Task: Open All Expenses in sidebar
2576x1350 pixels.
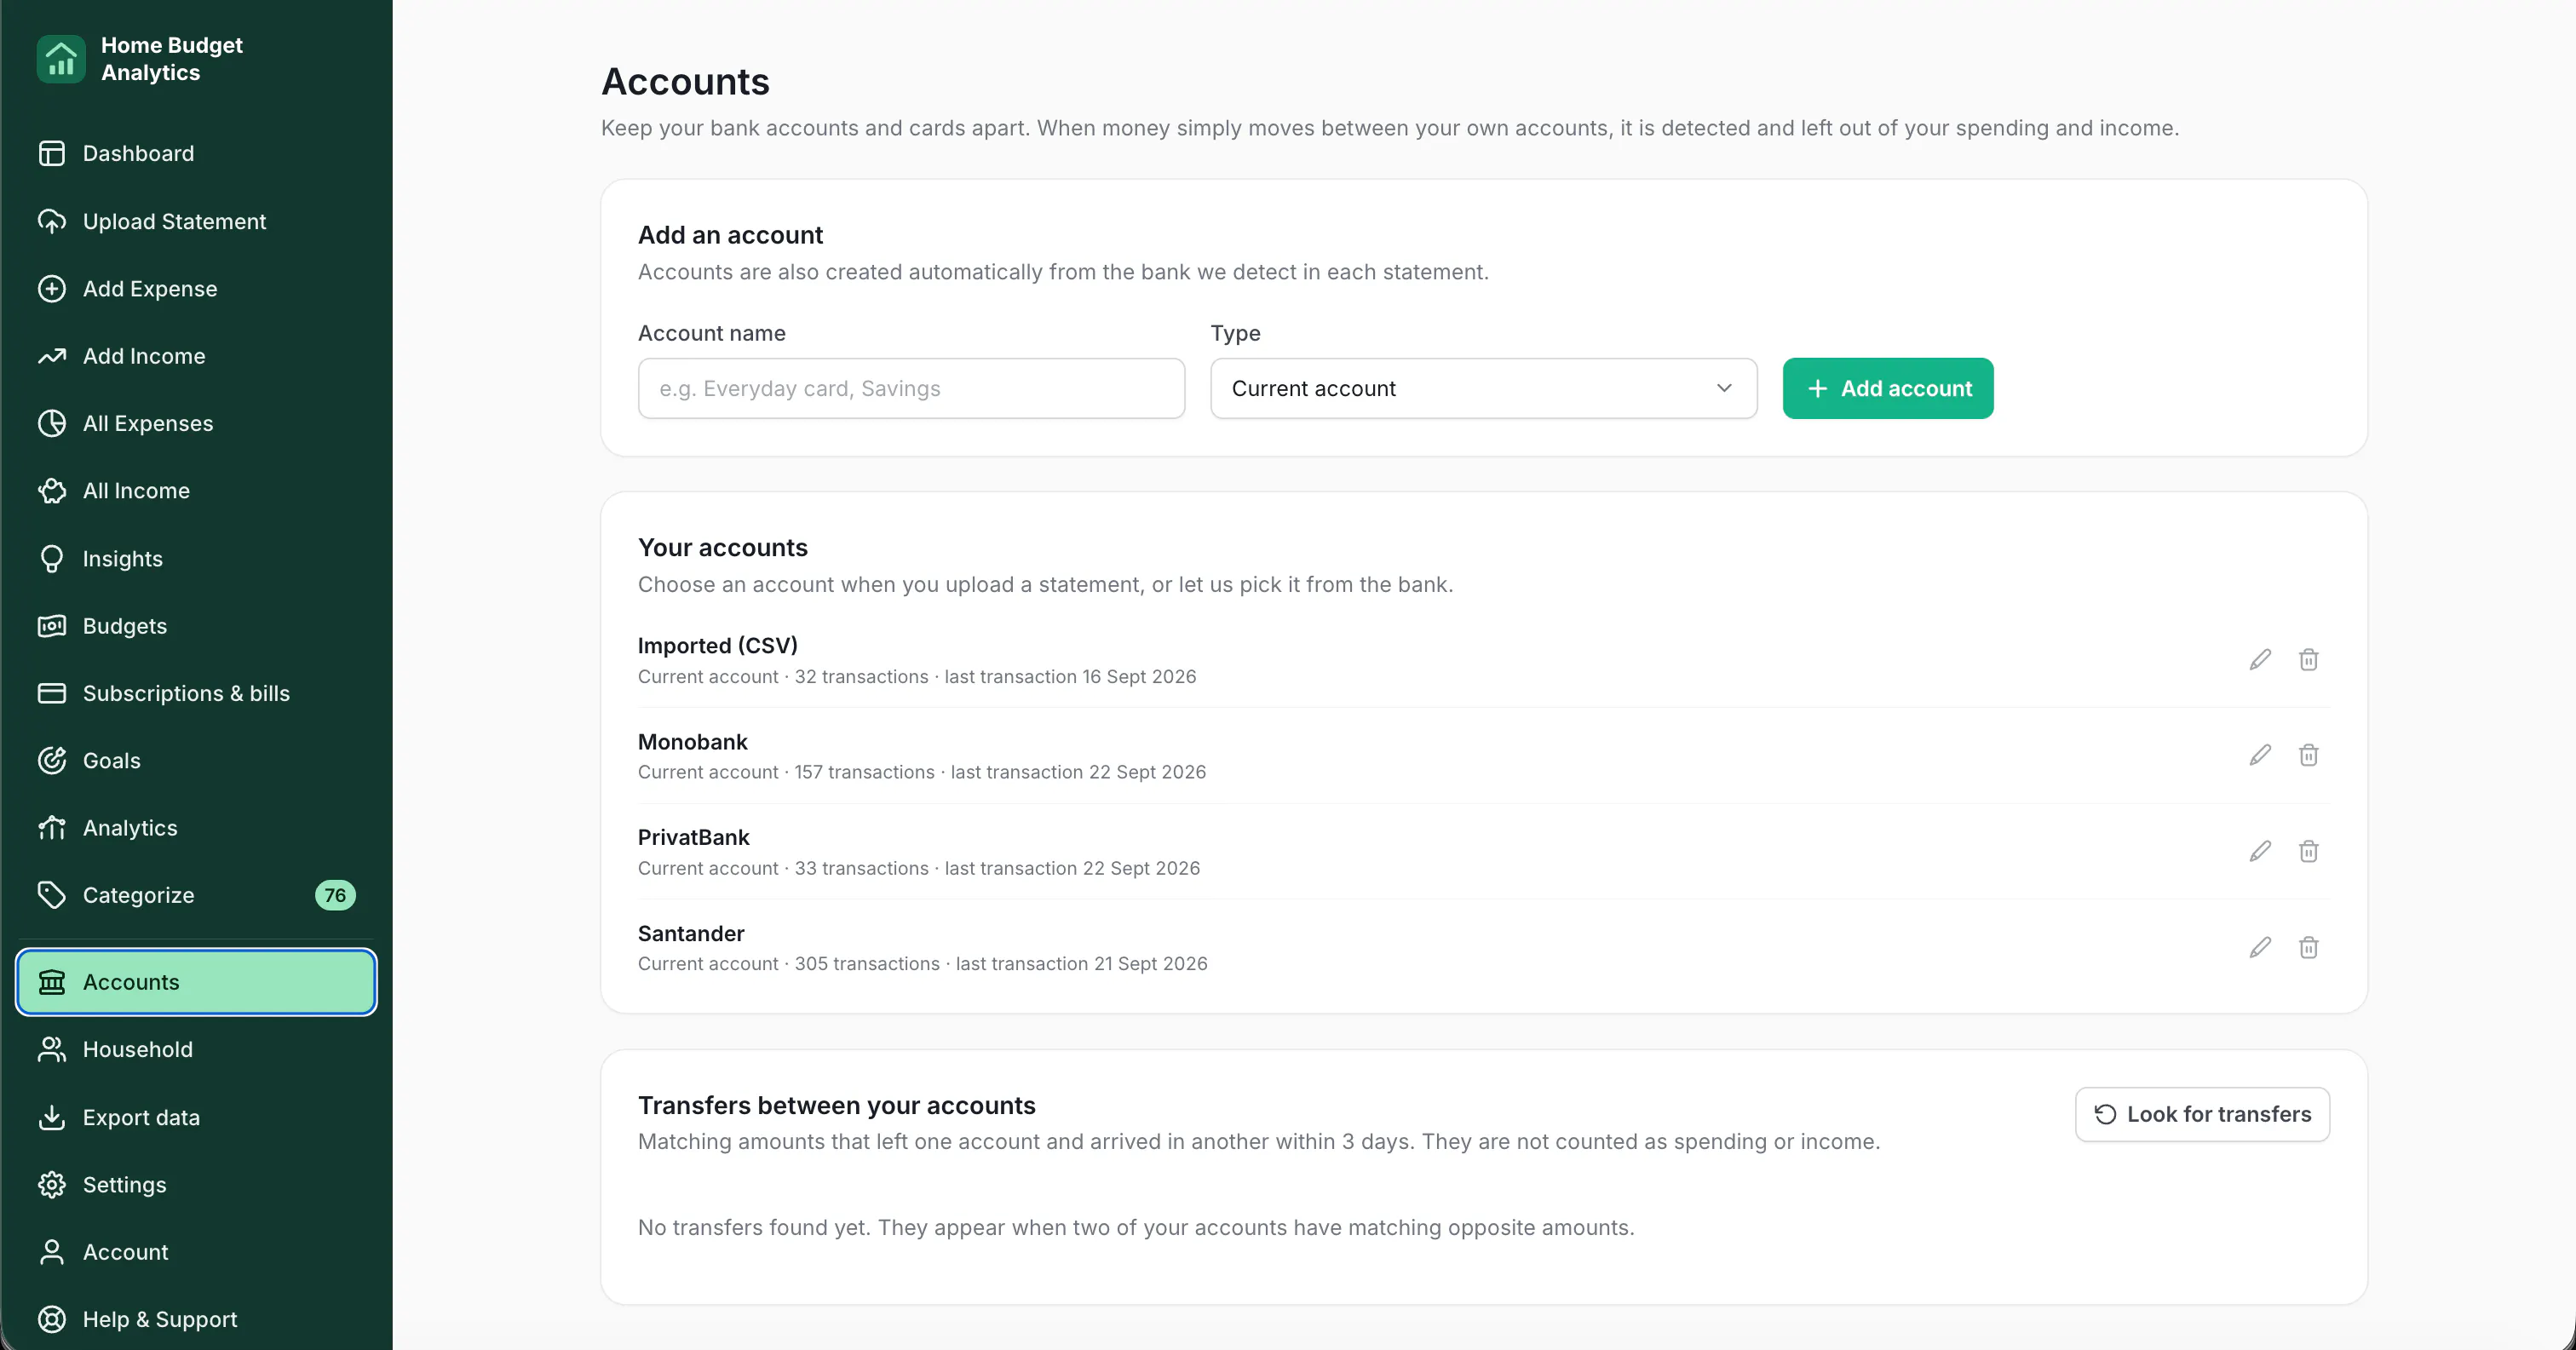Action: (x=196, y=423)
